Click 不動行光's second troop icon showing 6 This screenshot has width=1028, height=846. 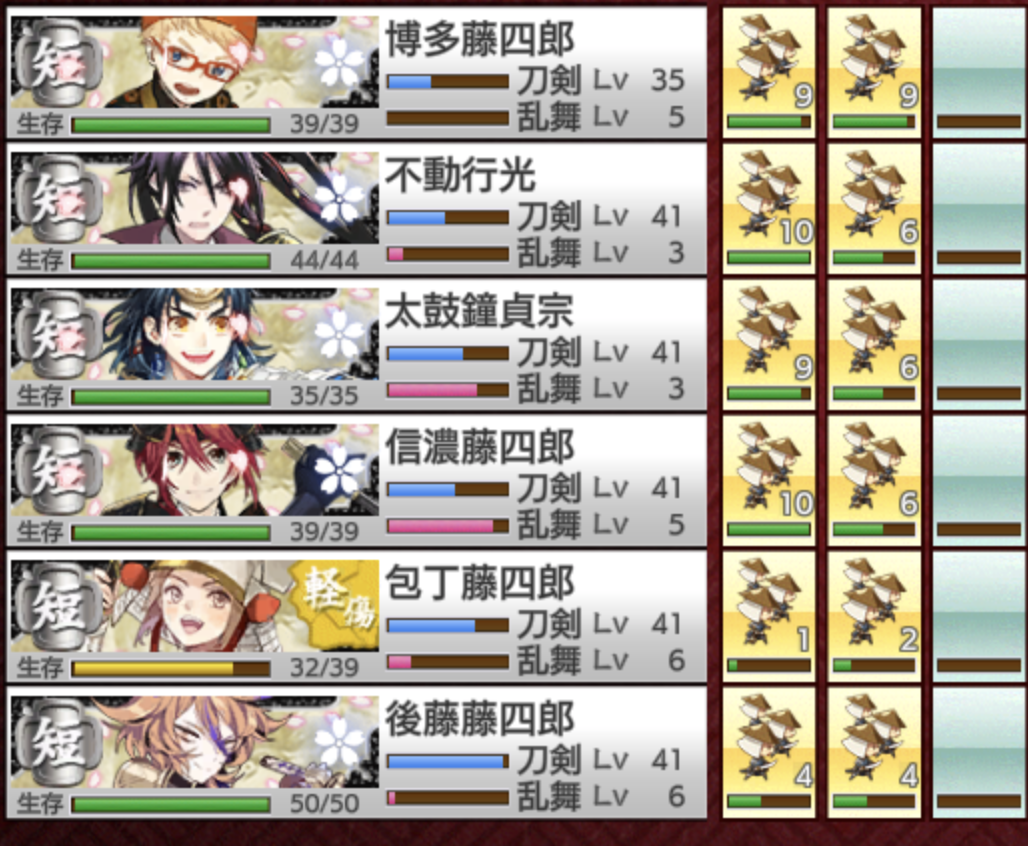tap(874, 209)
